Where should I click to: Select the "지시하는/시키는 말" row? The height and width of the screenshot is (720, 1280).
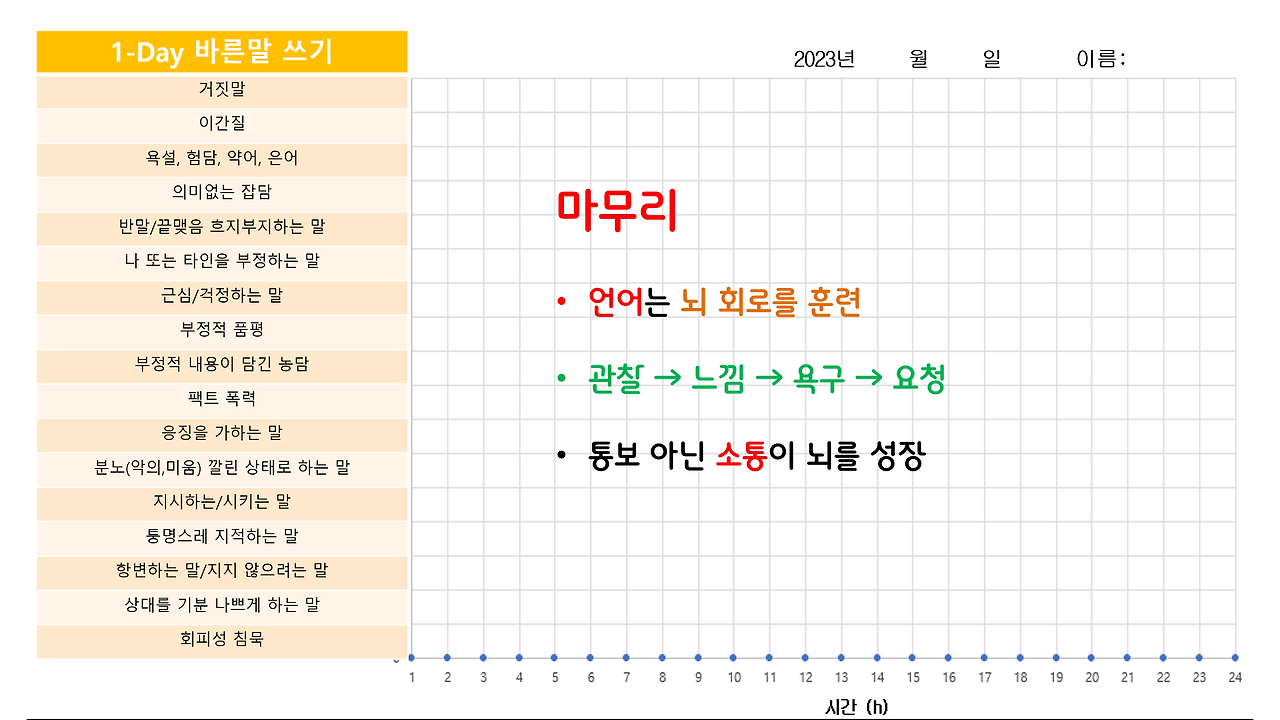222,503
